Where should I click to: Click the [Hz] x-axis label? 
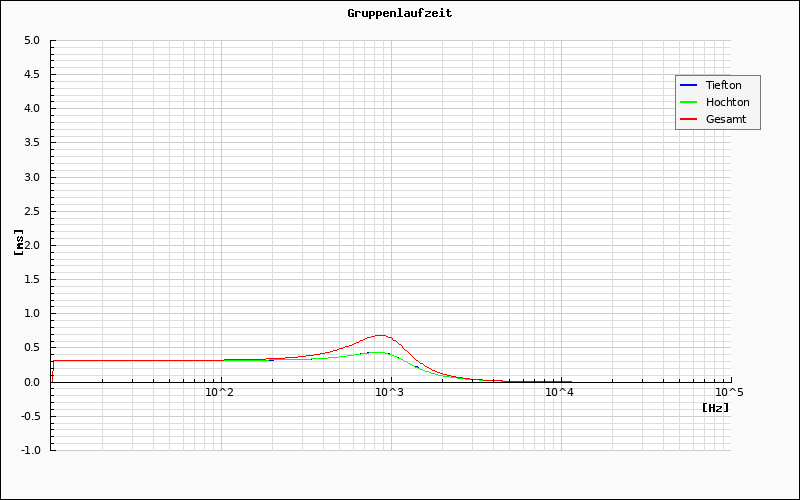click(x=715, y=408)
